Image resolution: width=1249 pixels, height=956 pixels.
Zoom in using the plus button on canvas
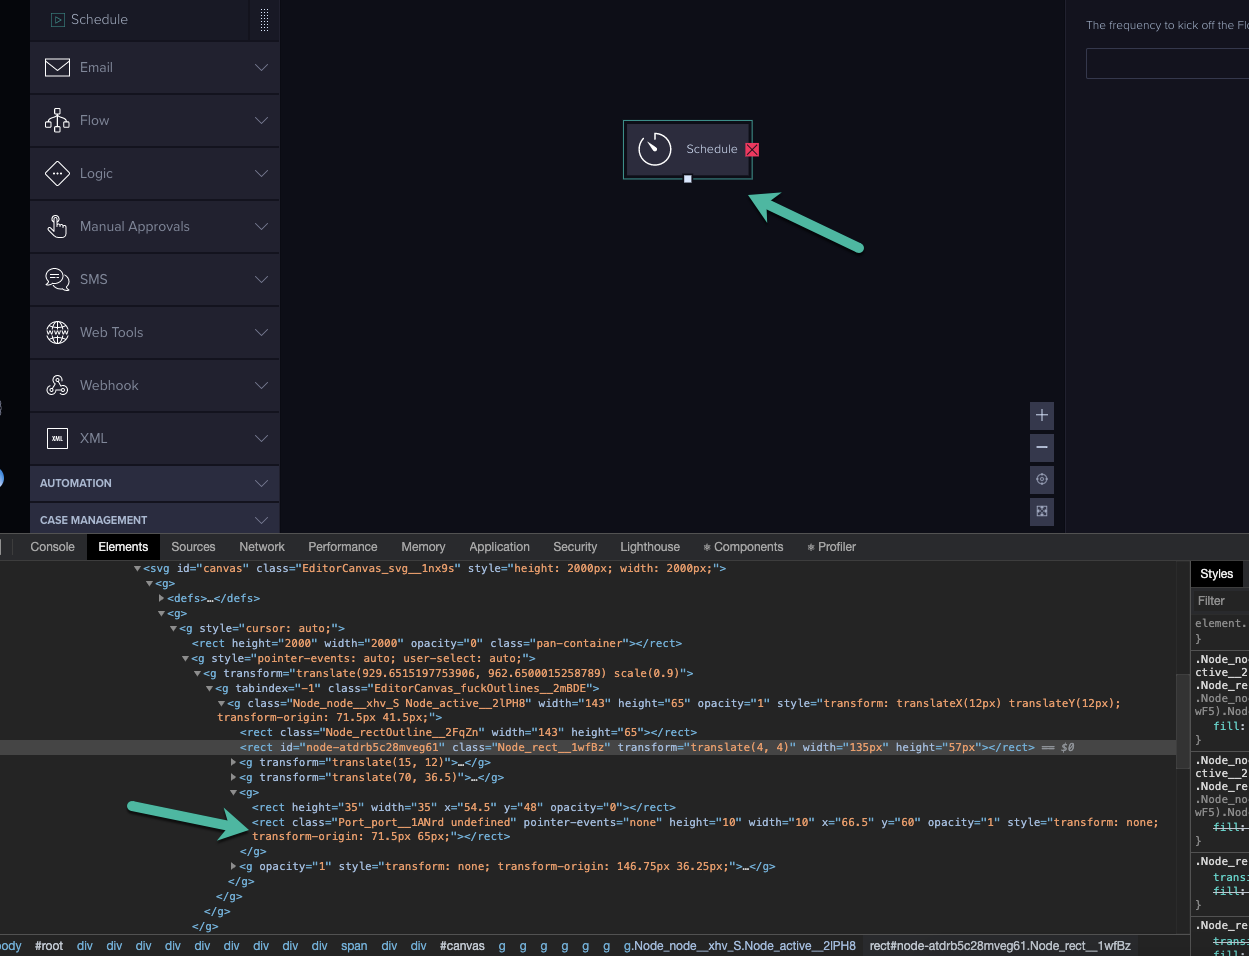point(1041,415)
